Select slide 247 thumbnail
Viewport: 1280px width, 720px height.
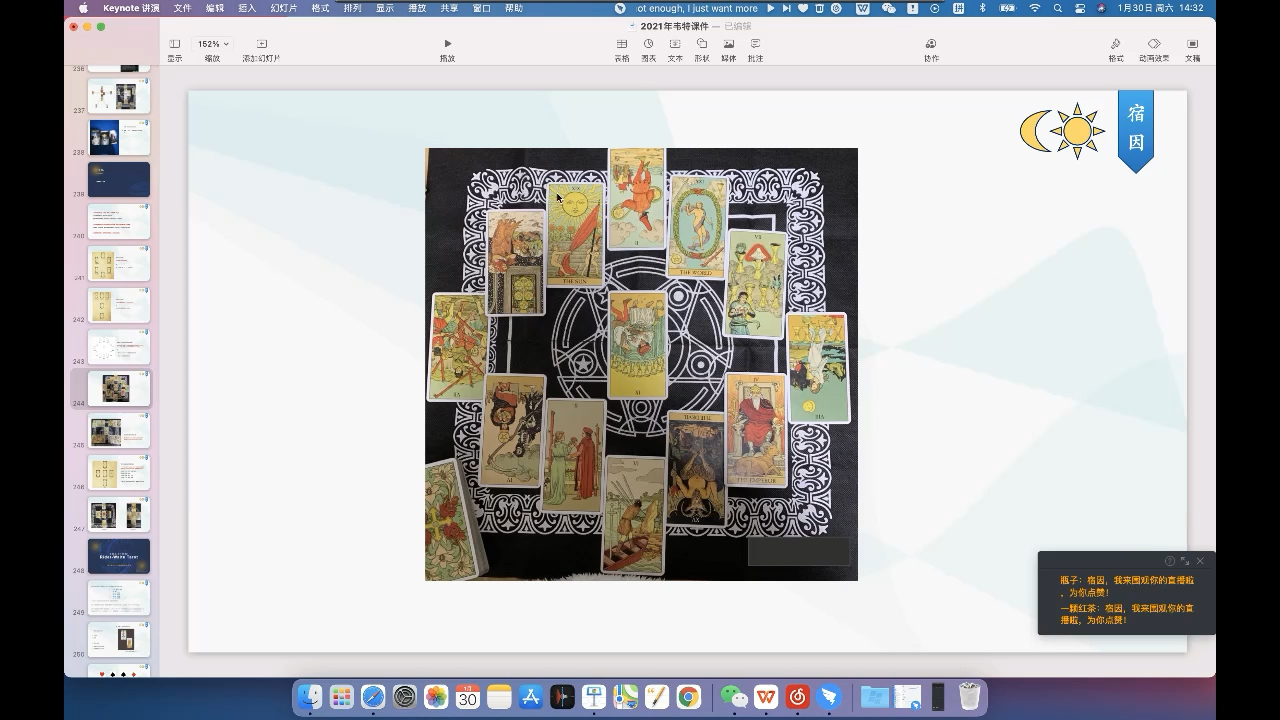pos(119,515)
